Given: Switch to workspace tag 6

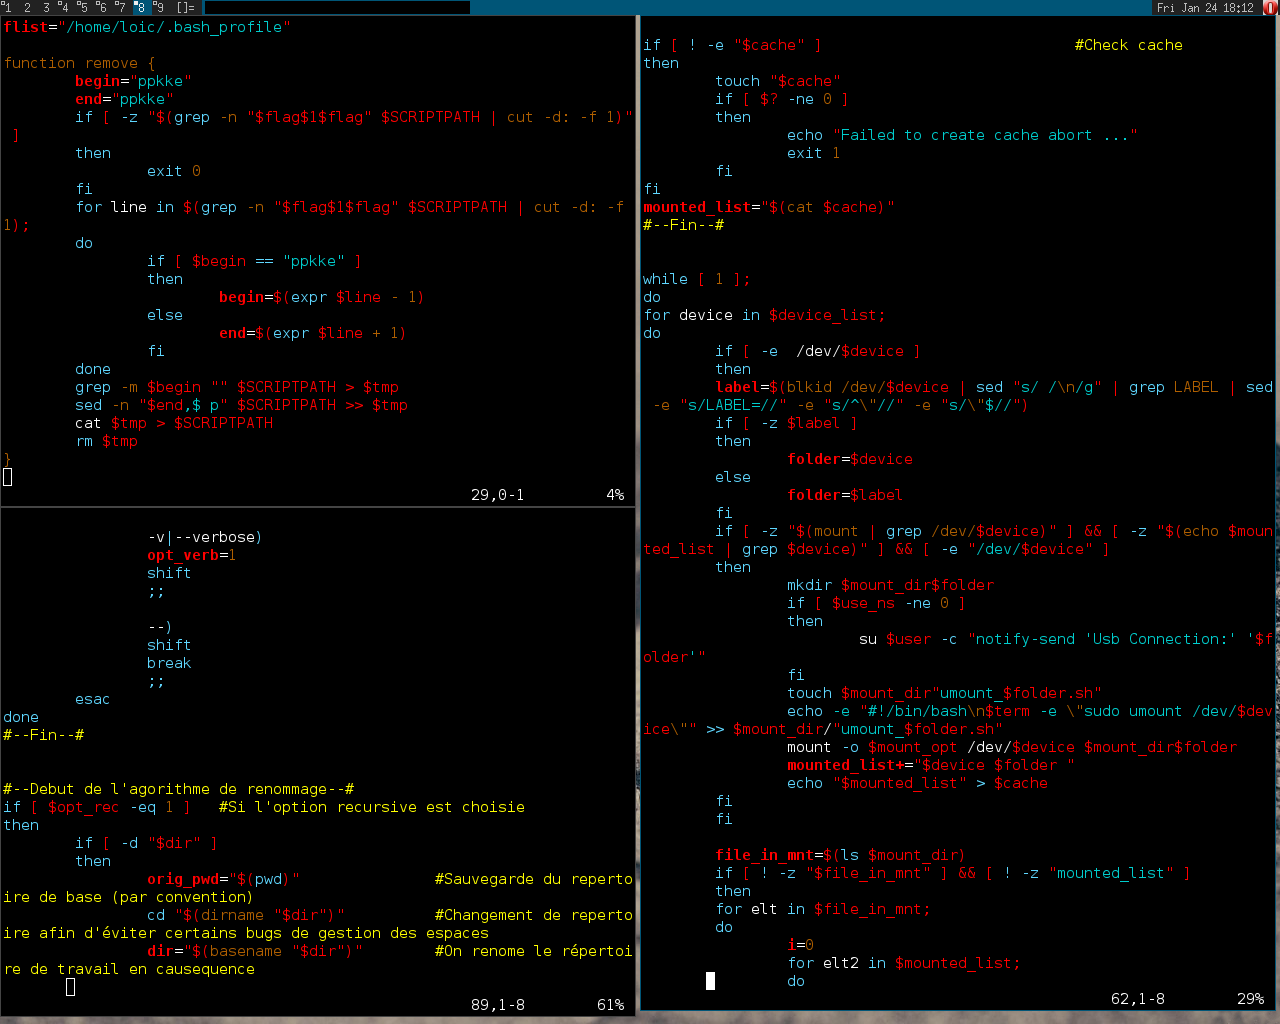Looking at the screenshot, I should coord(103,7).
